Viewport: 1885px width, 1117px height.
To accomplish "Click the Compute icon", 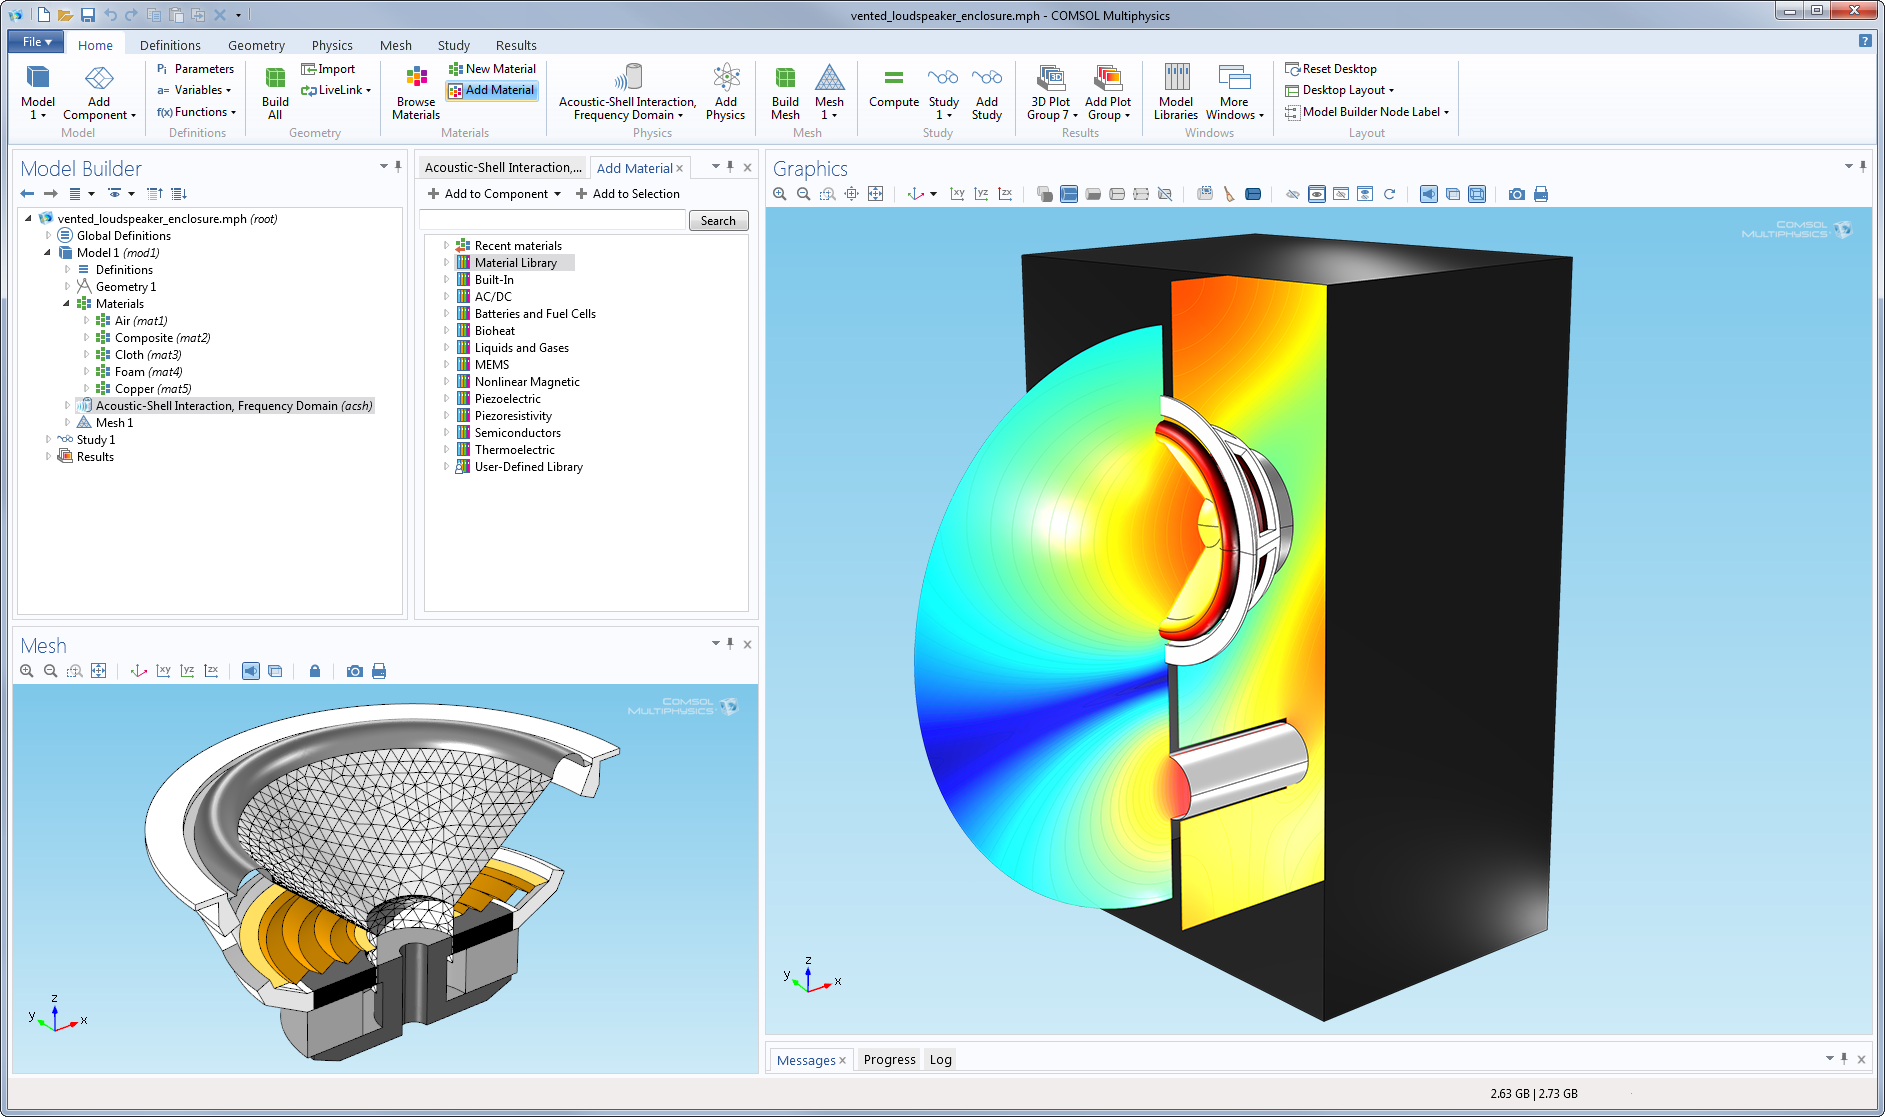I will pyautogui.click(x=894, y=88).
